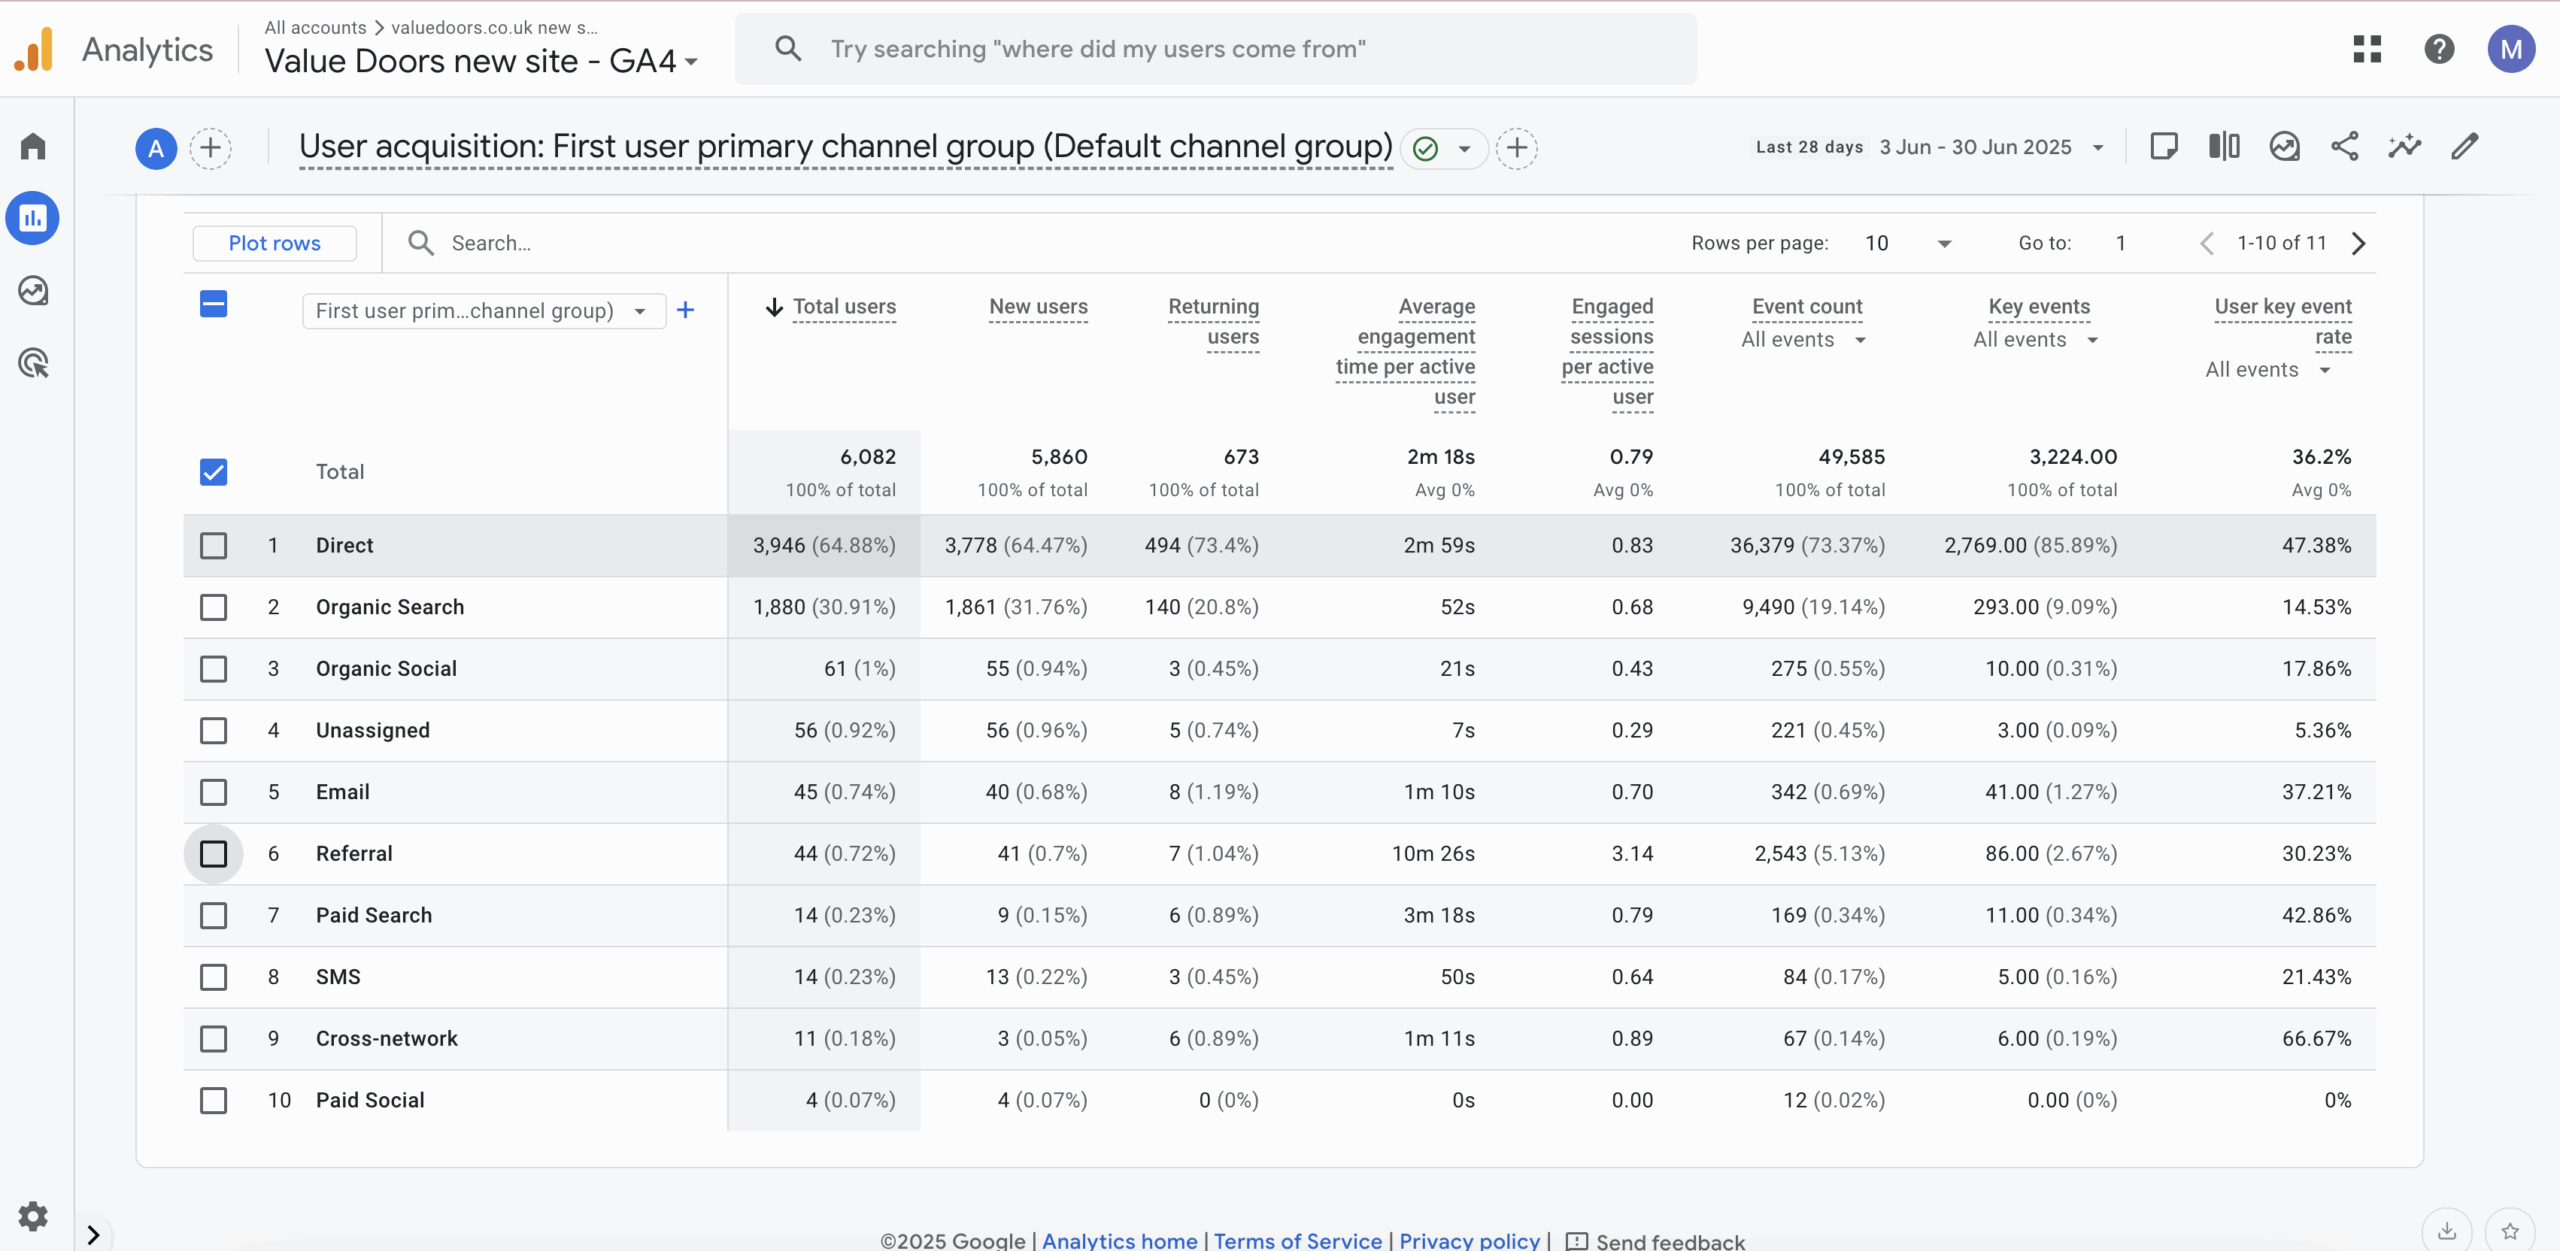
Task: Add filter using plus circle beside report title
Action: [x=1516, y=149]
